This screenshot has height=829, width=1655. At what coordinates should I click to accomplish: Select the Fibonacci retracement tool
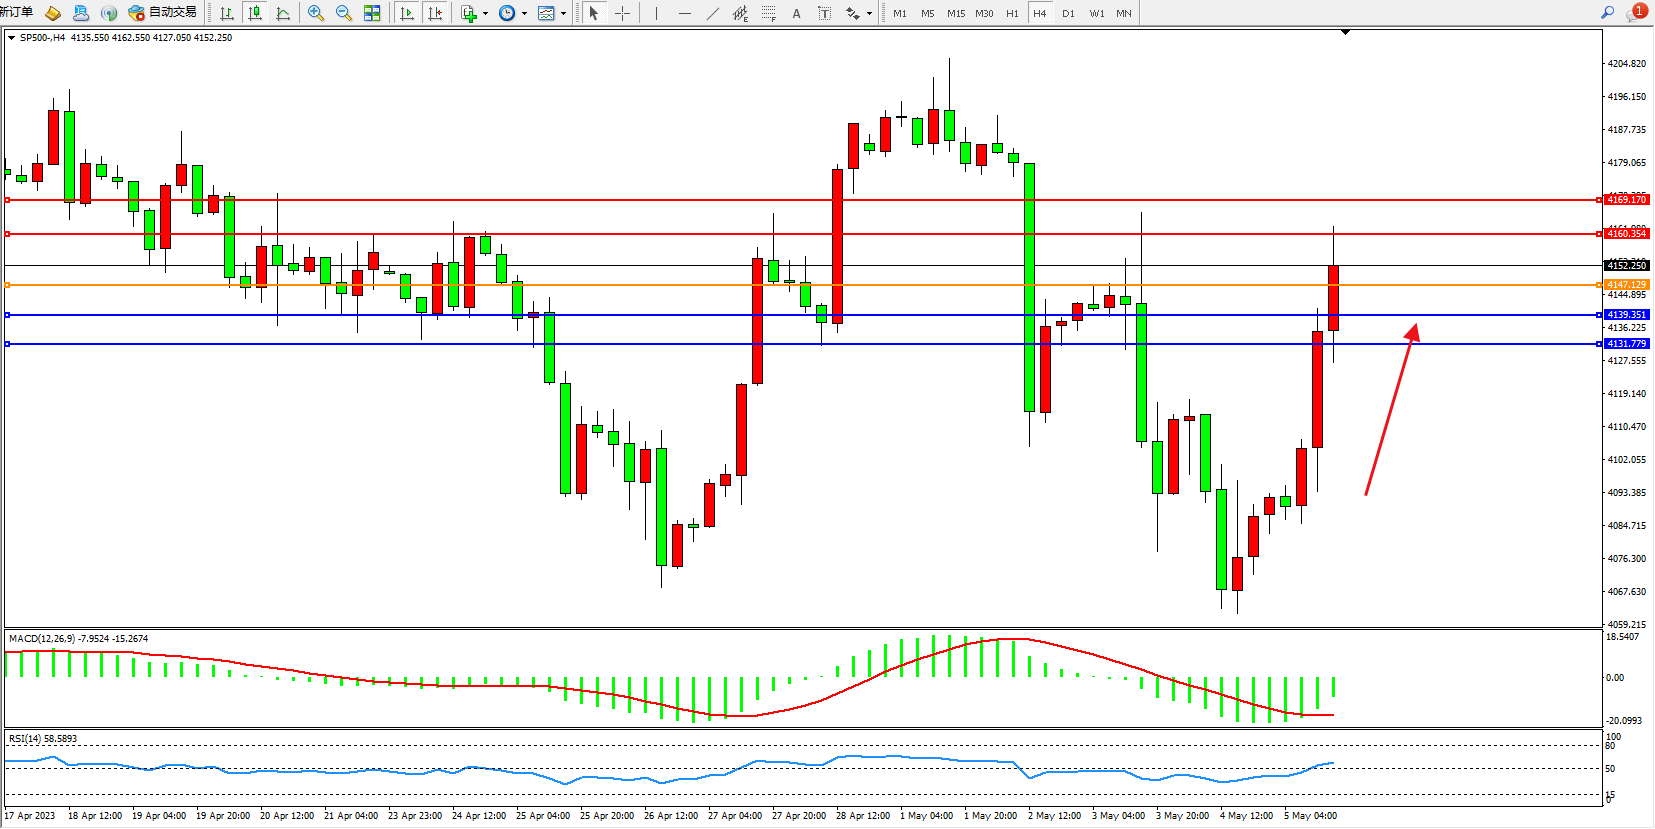[768, 13]
